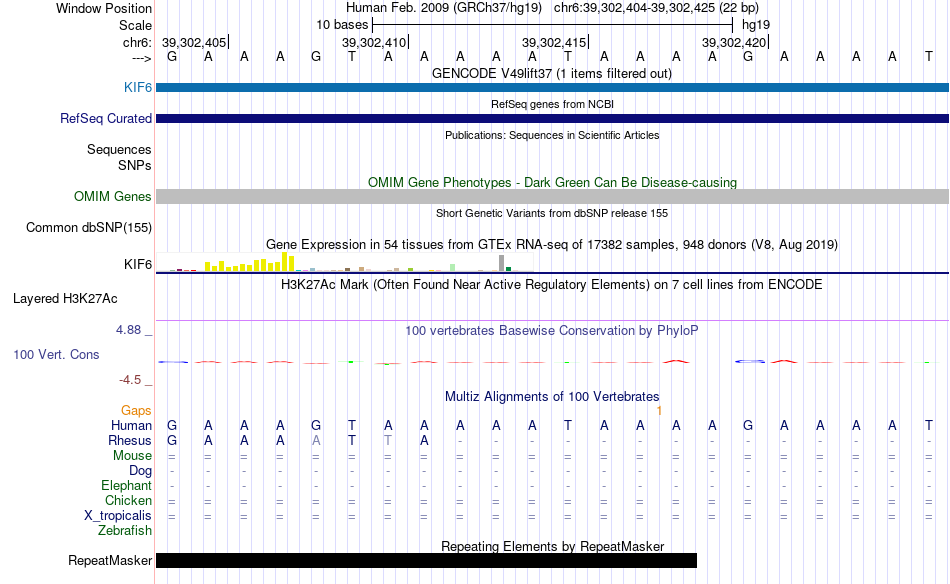Screen dimensions: 950x584
Task: Click the gray OMIM Genes bar
Action: pyautogui.click(x=553, y=196)
